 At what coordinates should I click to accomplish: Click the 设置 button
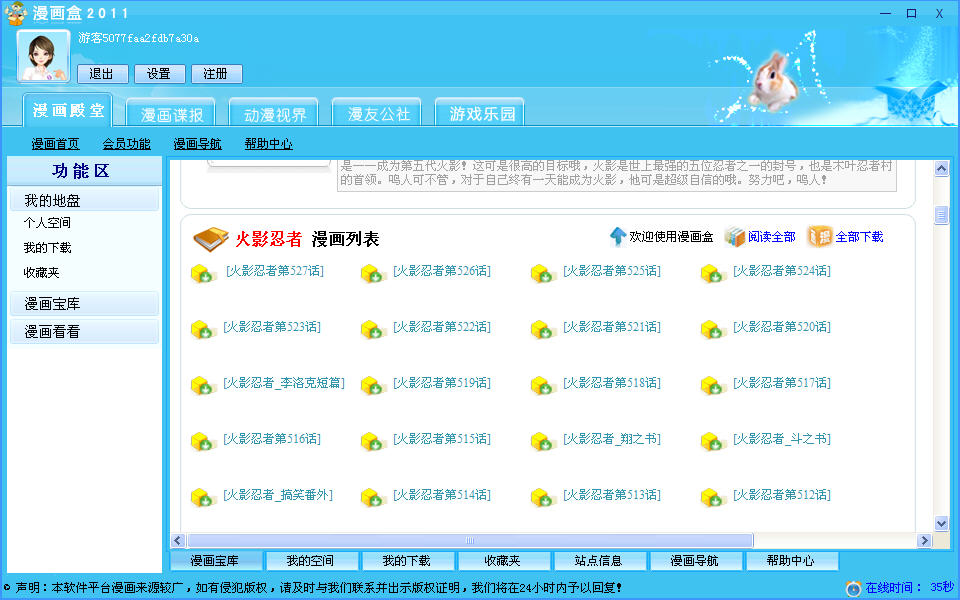159,74
